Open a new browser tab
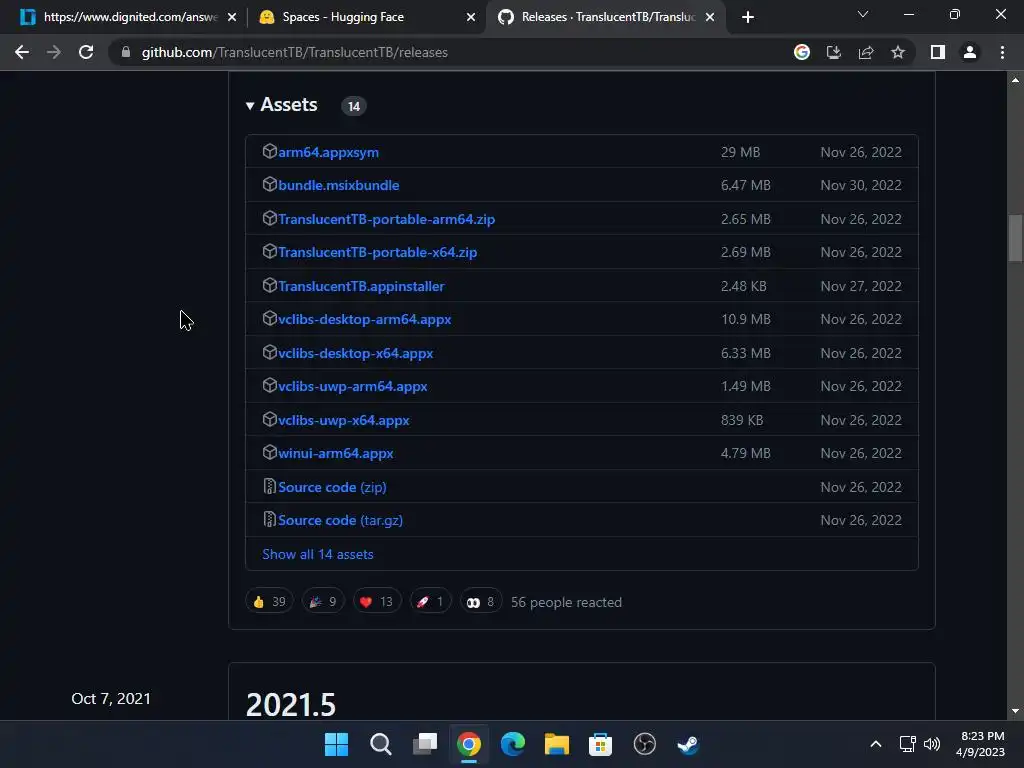This screenshot has width=1024, height=768. [x=748, y=18]
